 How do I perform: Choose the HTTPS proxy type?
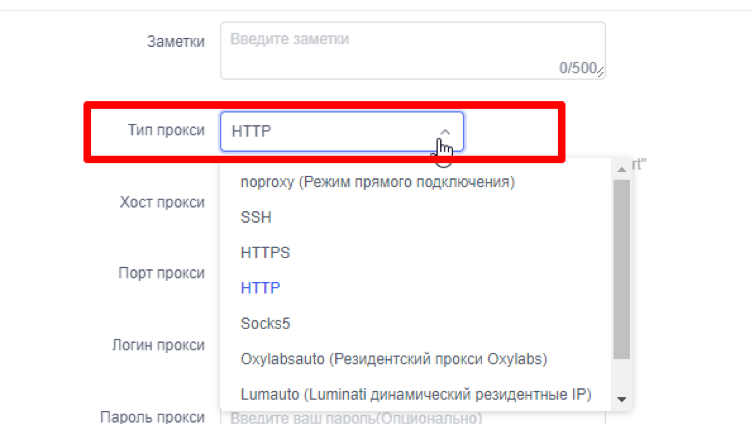(265, 253)
